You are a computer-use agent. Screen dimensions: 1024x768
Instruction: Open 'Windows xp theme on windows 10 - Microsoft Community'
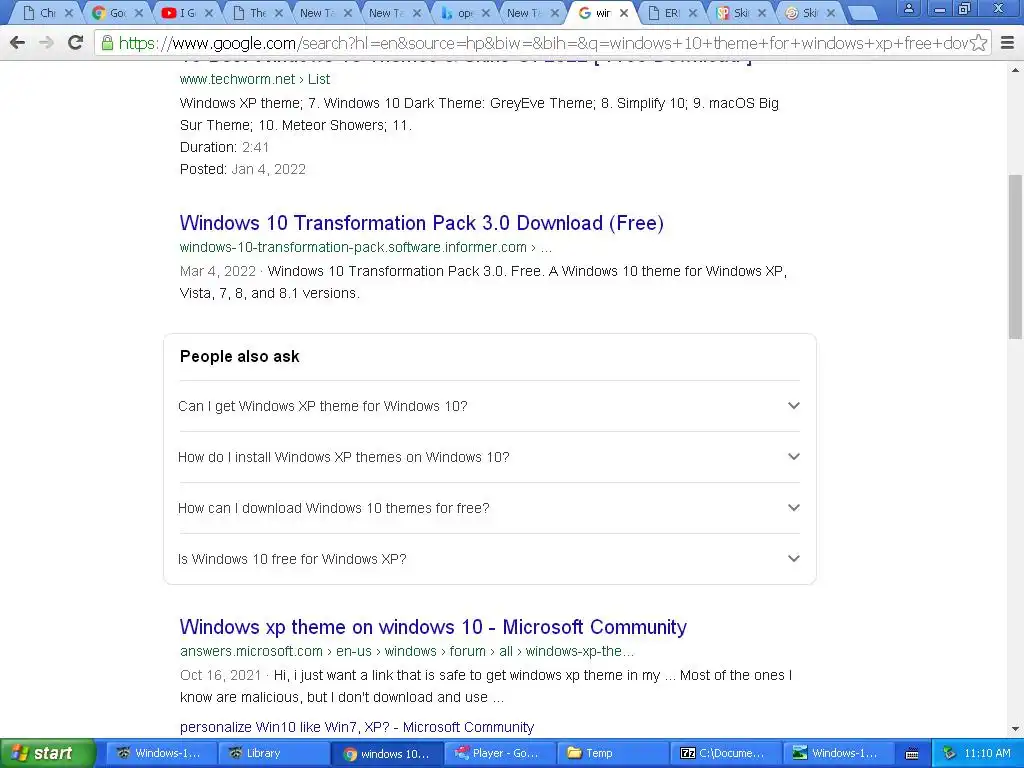tap(433, 627)
